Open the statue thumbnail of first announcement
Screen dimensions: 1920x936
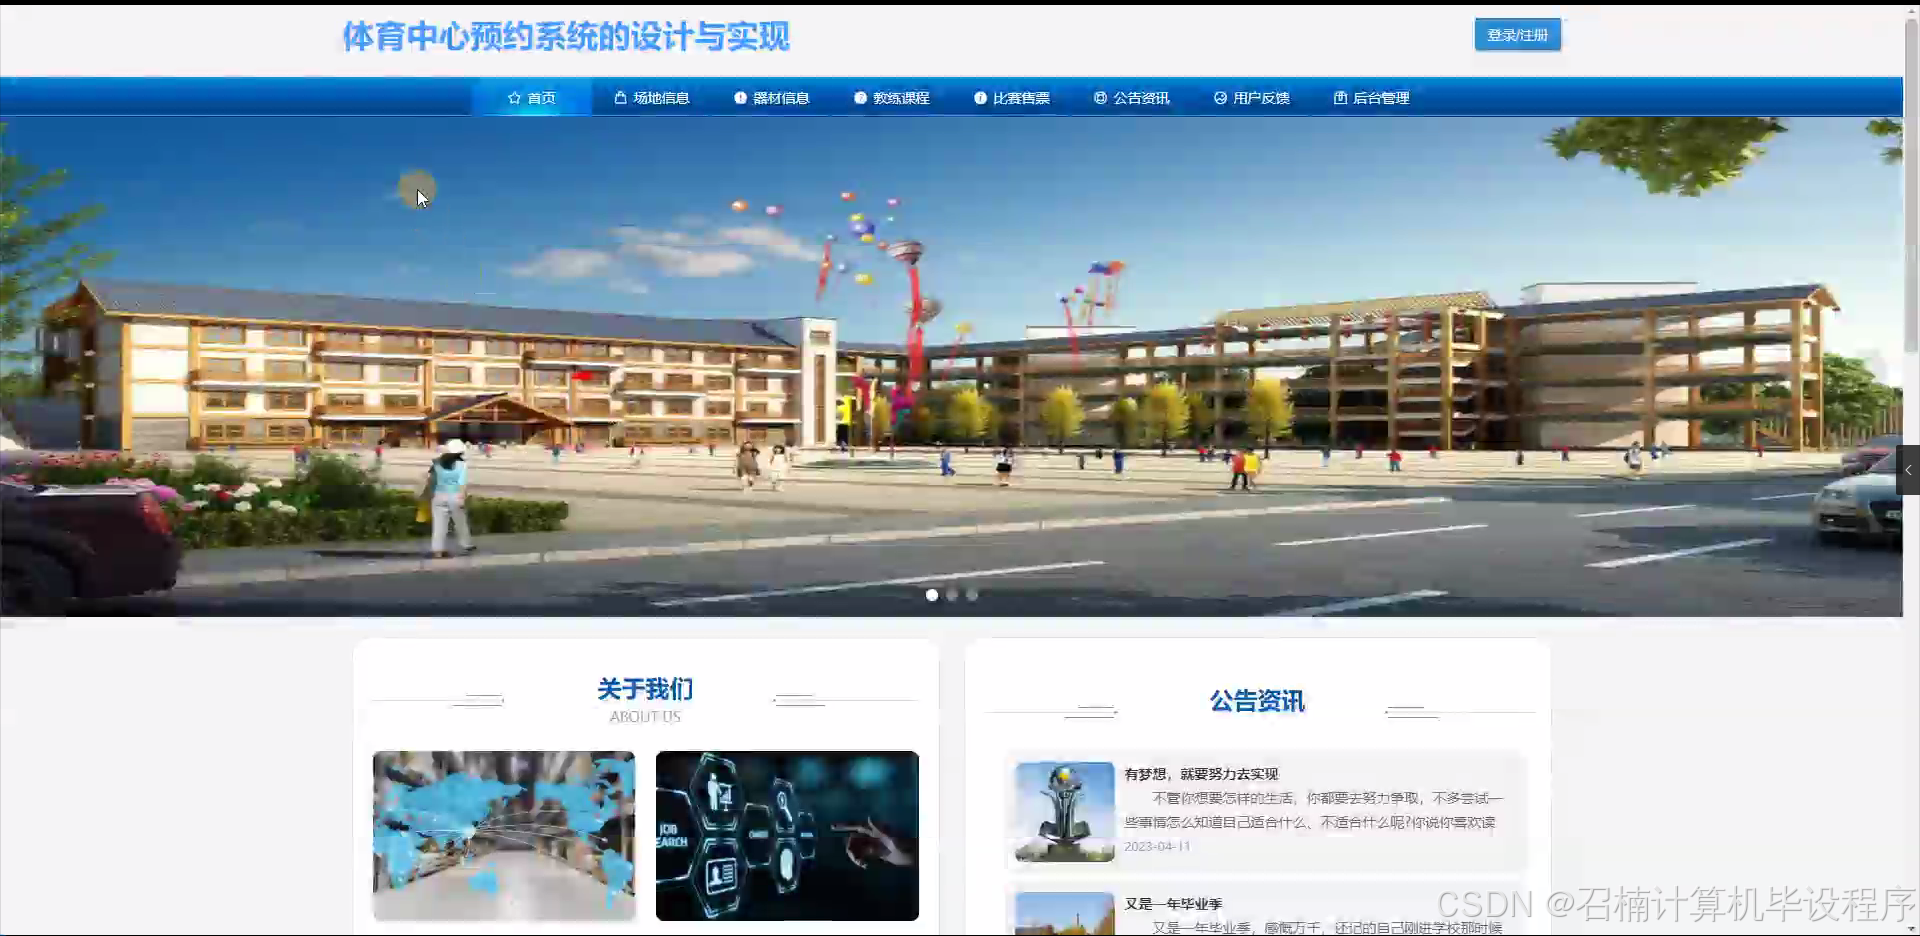1064,812
